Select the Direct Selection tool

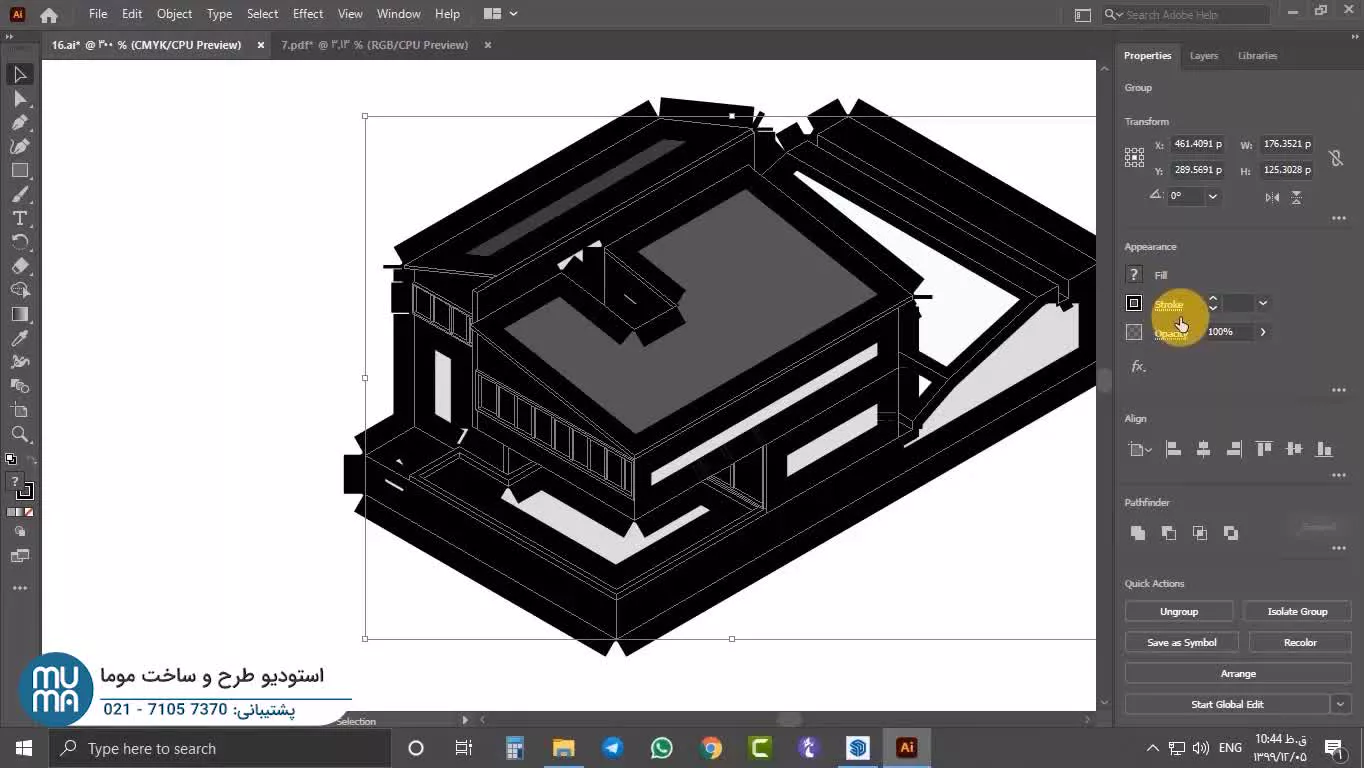tap(20, 99)
